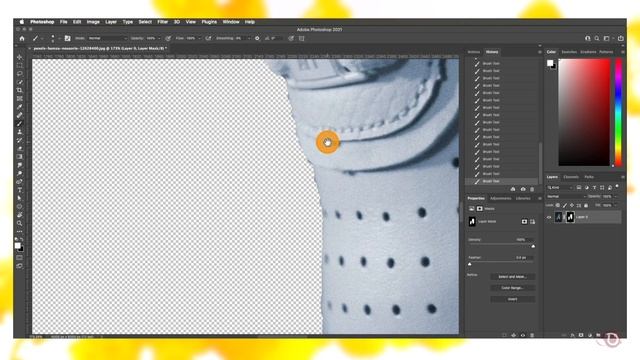Create new document from current state
Screen dimensions: 640x360
(x=513, y=189)
